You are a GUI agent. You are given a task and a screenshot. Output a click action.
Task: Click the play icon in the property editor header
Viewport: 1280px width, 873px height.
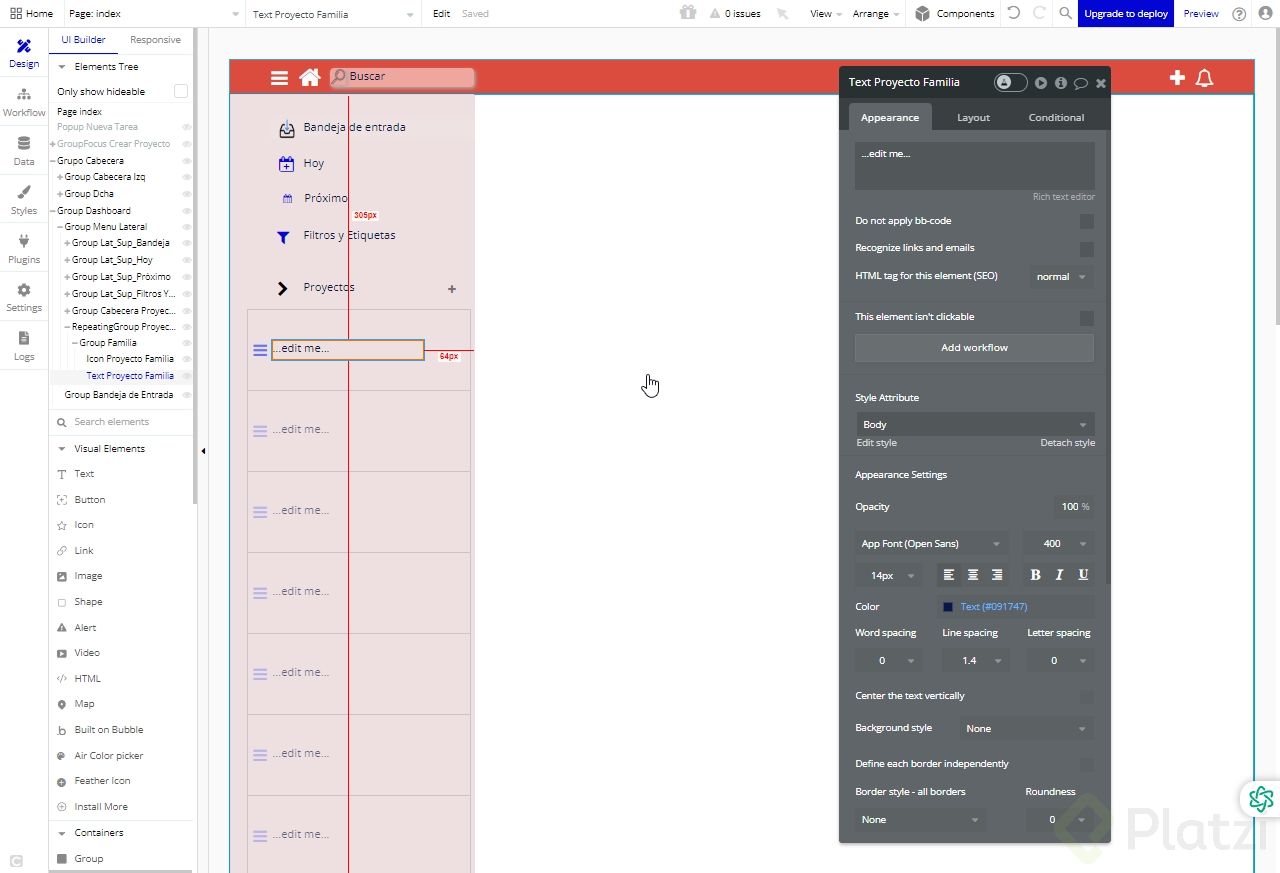[1041, 83]
